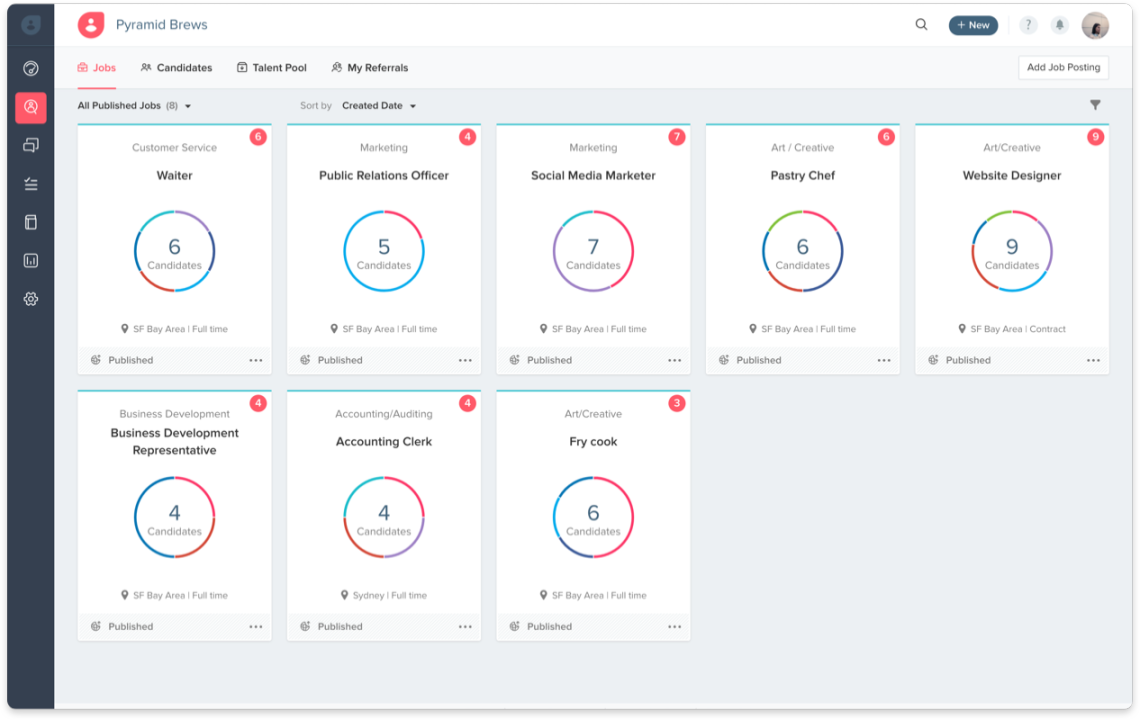Go to the My Referrals tab
The image size is (1140, 720).
coord(370,68)
